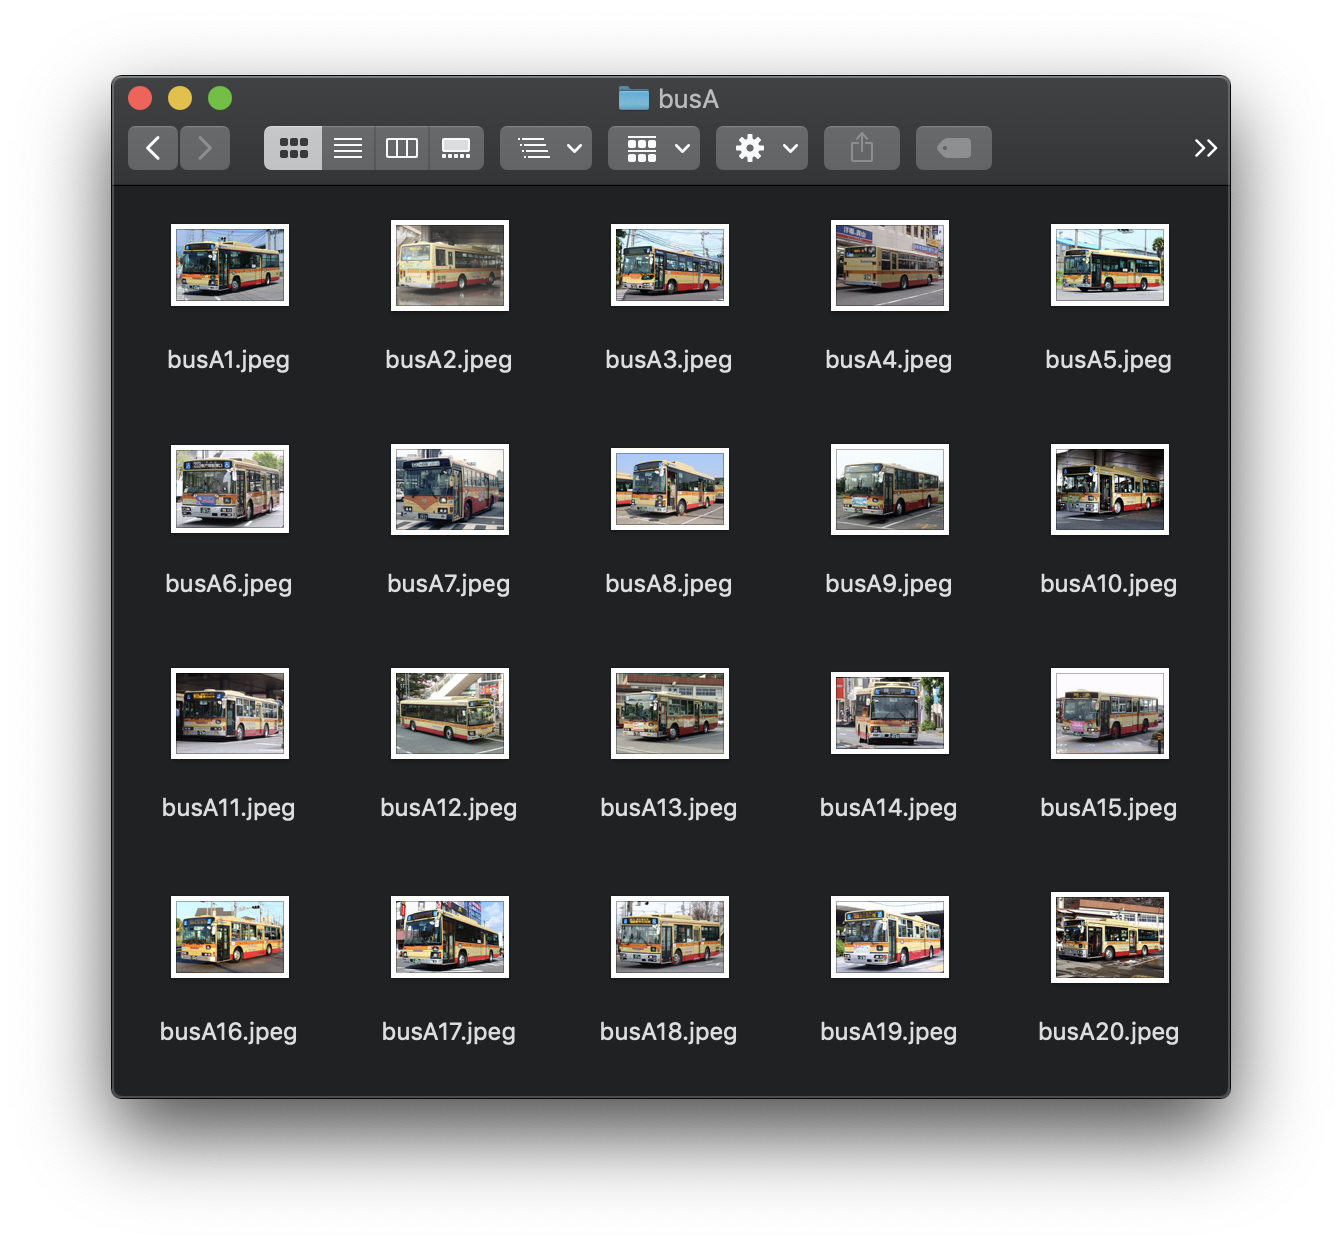Click the file name label busA6.jpeg
Image resolution: width=1342 pixels, height=1246 pixels.
(x=229, y=584)
